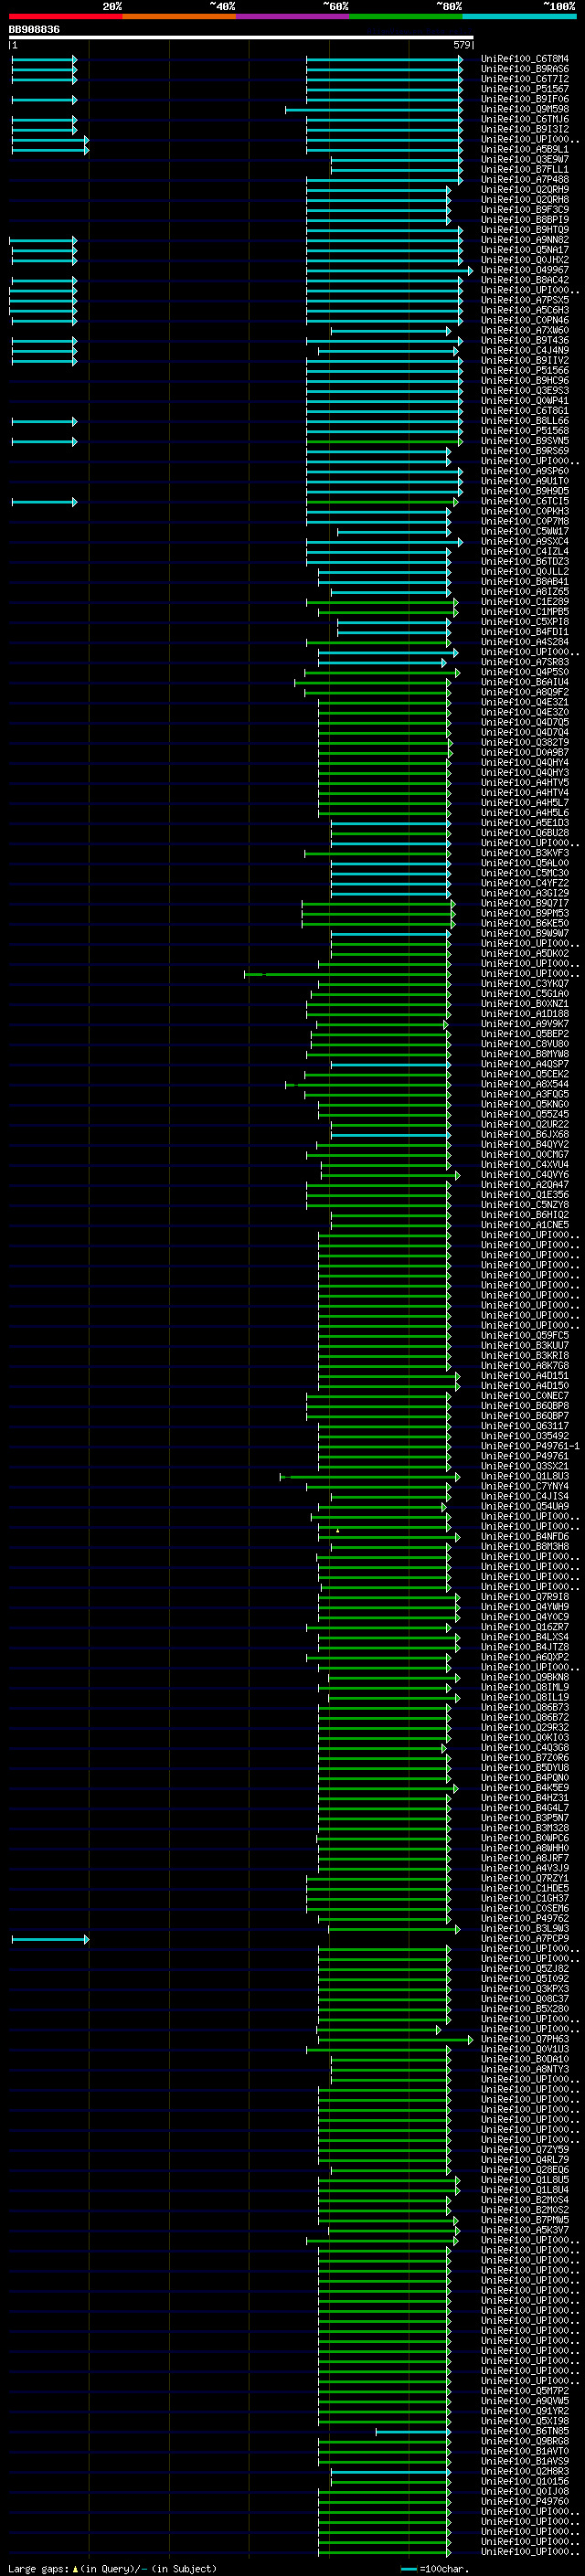585x2576 pixels.
Task: Click the cyan ~100% identity legend segment
Action: tap(519, 16)
